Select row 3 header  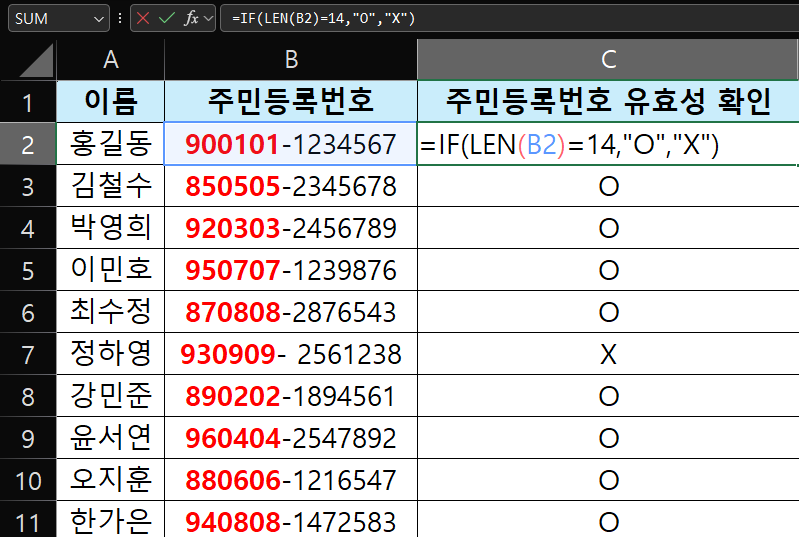pos(28,186)
